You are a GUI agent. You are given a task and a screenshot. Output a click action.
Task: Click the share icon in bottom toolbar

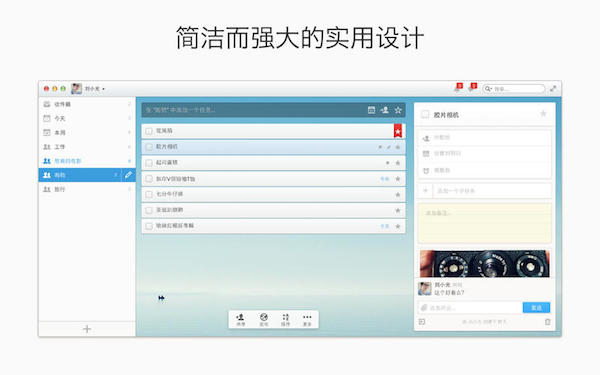[240, 319]
